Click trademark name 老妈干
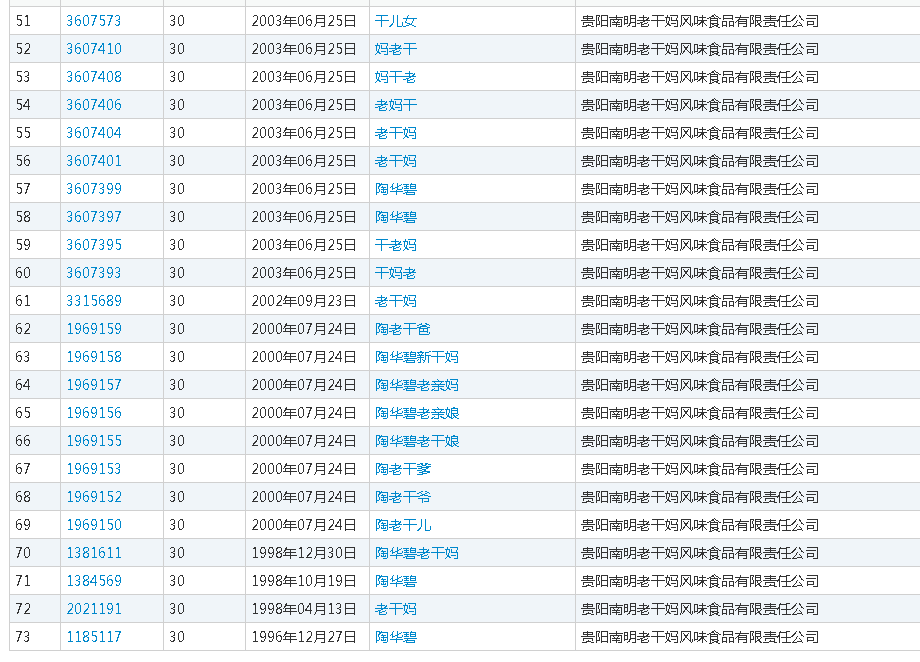 pyautogui.click(x=396, y=105)
